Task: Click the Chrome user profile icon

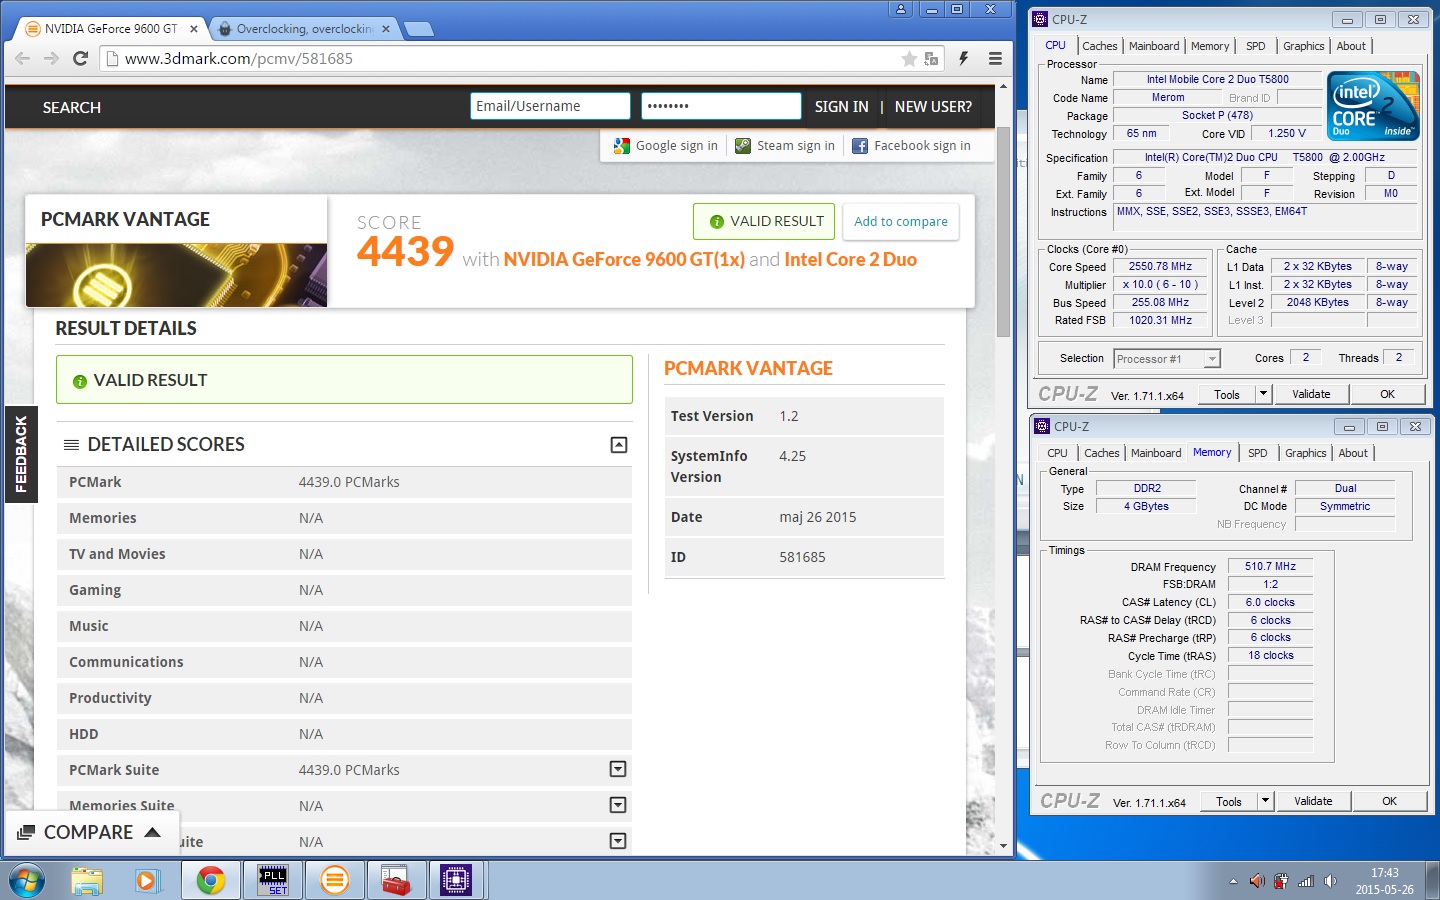Action: (x=901, y=9)
